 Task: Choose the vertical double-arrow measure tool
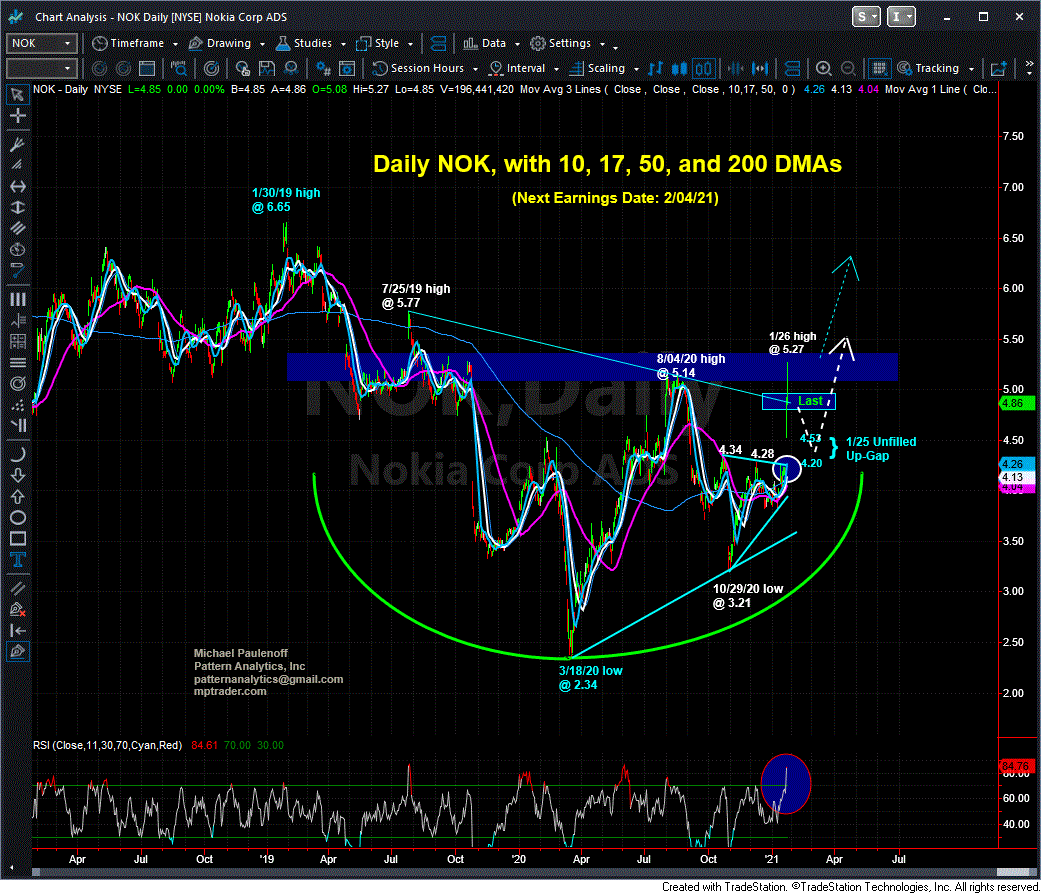(17, 207)
